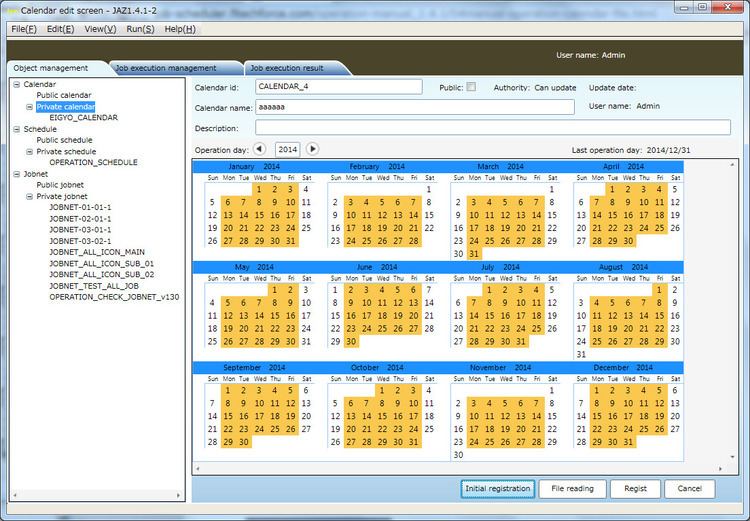Toggle January 15 operation day
This screenshot has width=750, height=521.
tap(259, 214)
